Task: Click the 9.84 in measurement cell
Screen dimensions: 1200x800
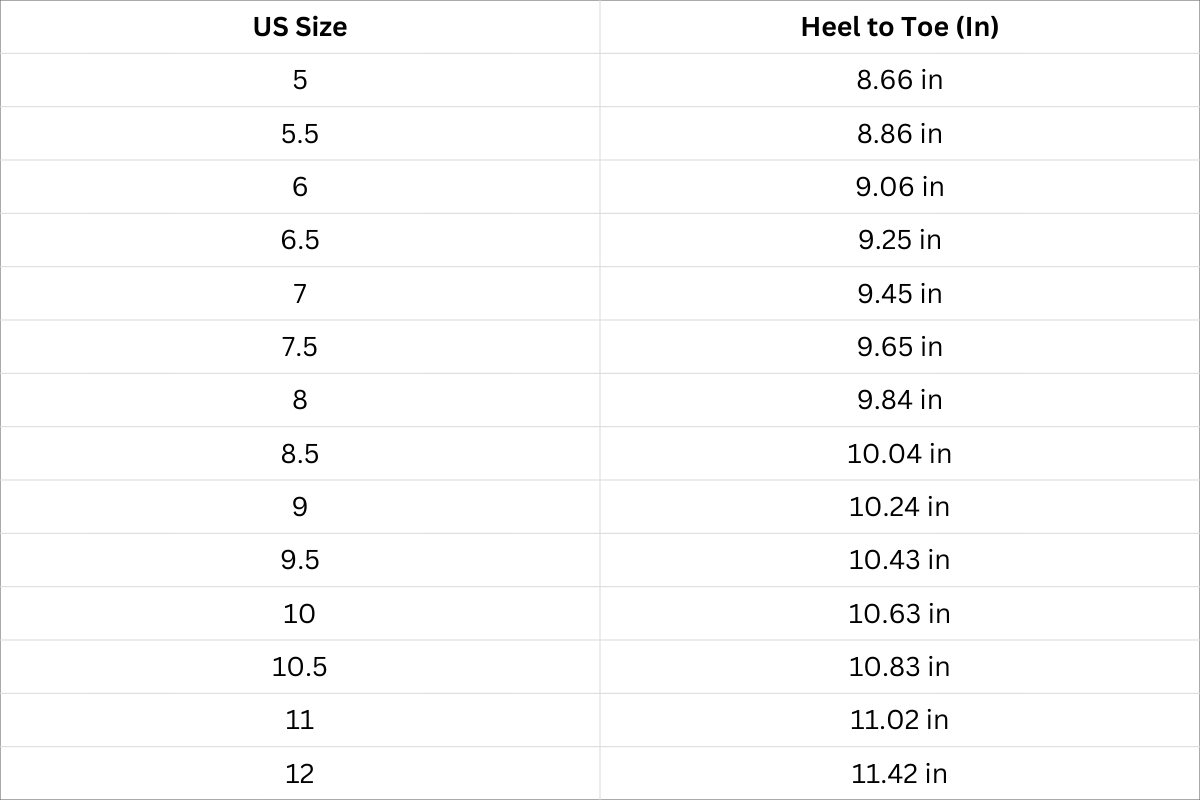Action: tap(899, 400)
